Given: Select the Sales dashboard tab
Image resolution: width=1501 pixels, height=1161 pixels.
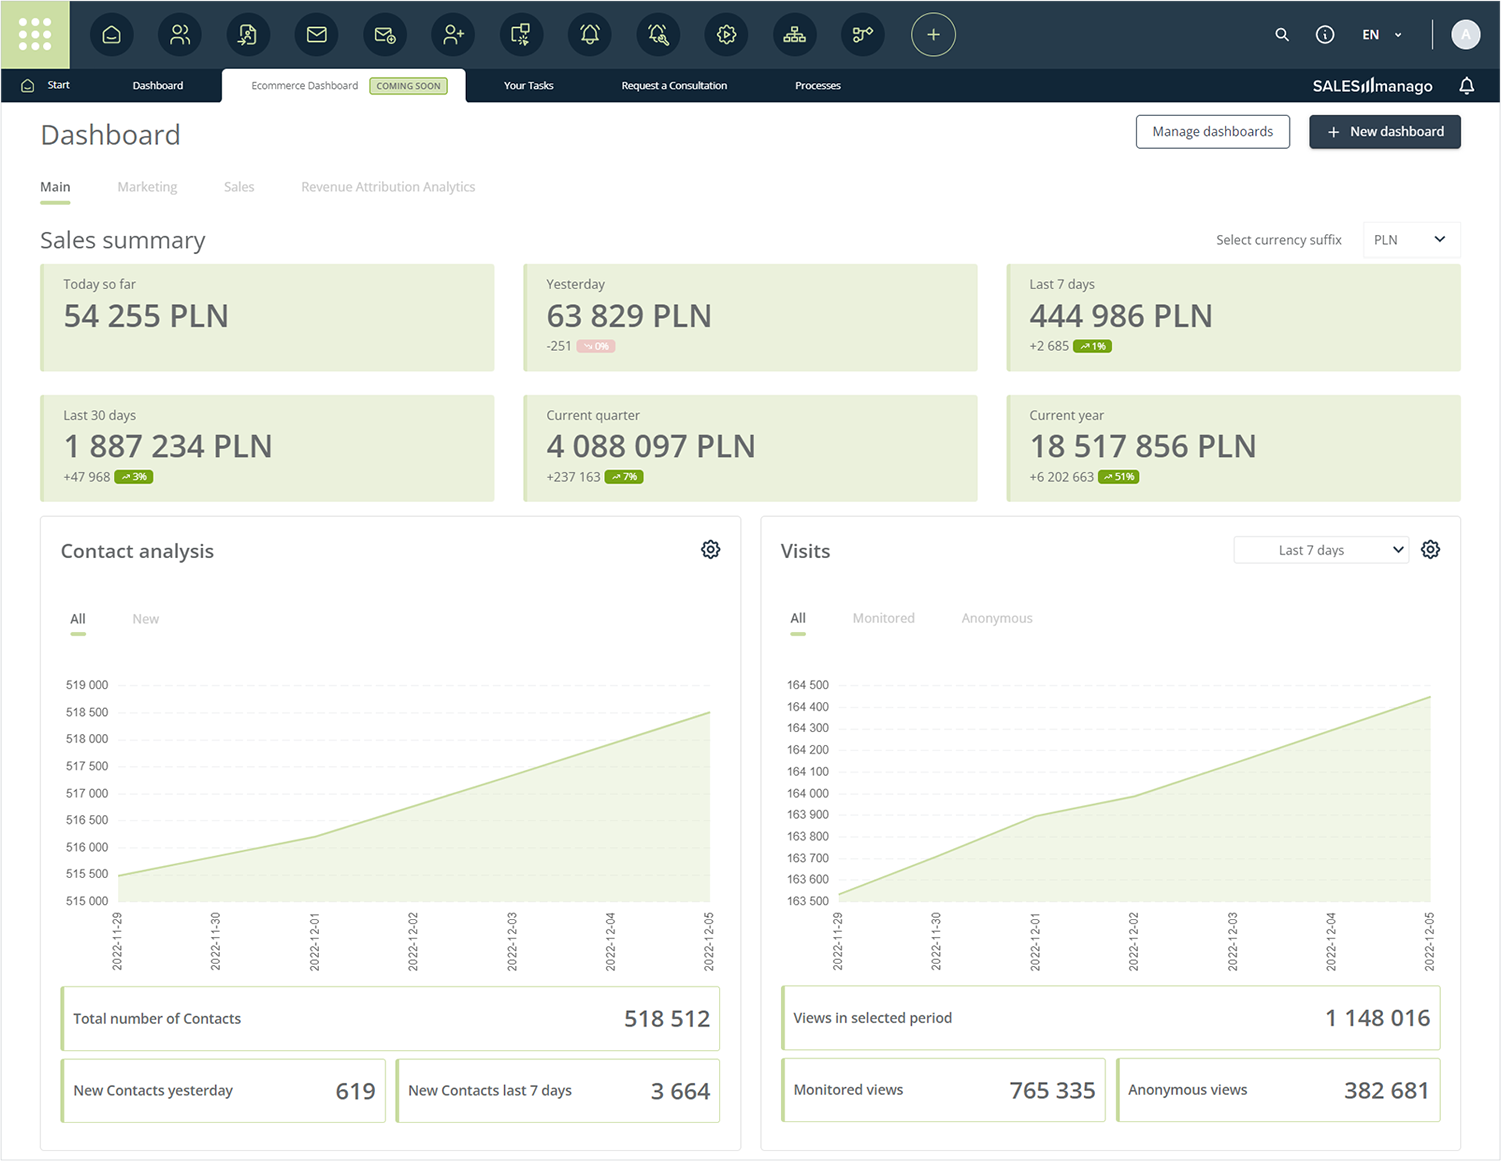Looking at the screenshot, I should (x=239, y=187).
